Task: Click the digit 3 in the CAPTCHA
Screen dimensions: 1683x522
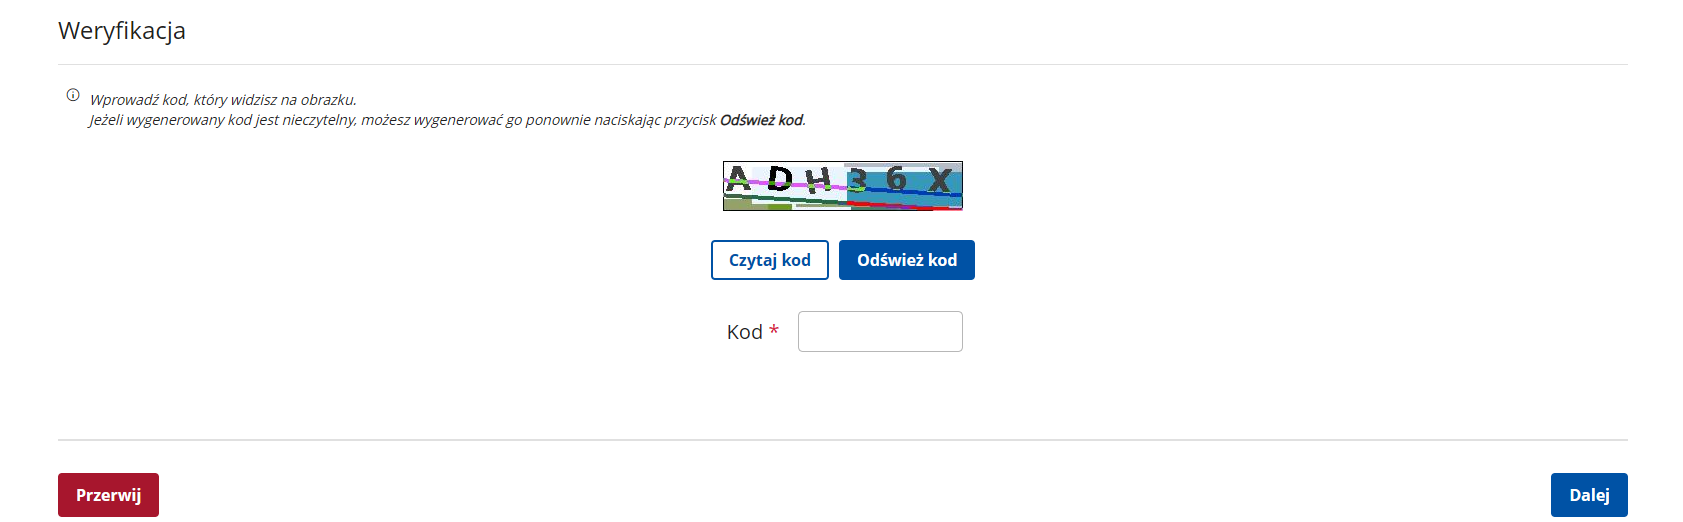Action: 857,180
